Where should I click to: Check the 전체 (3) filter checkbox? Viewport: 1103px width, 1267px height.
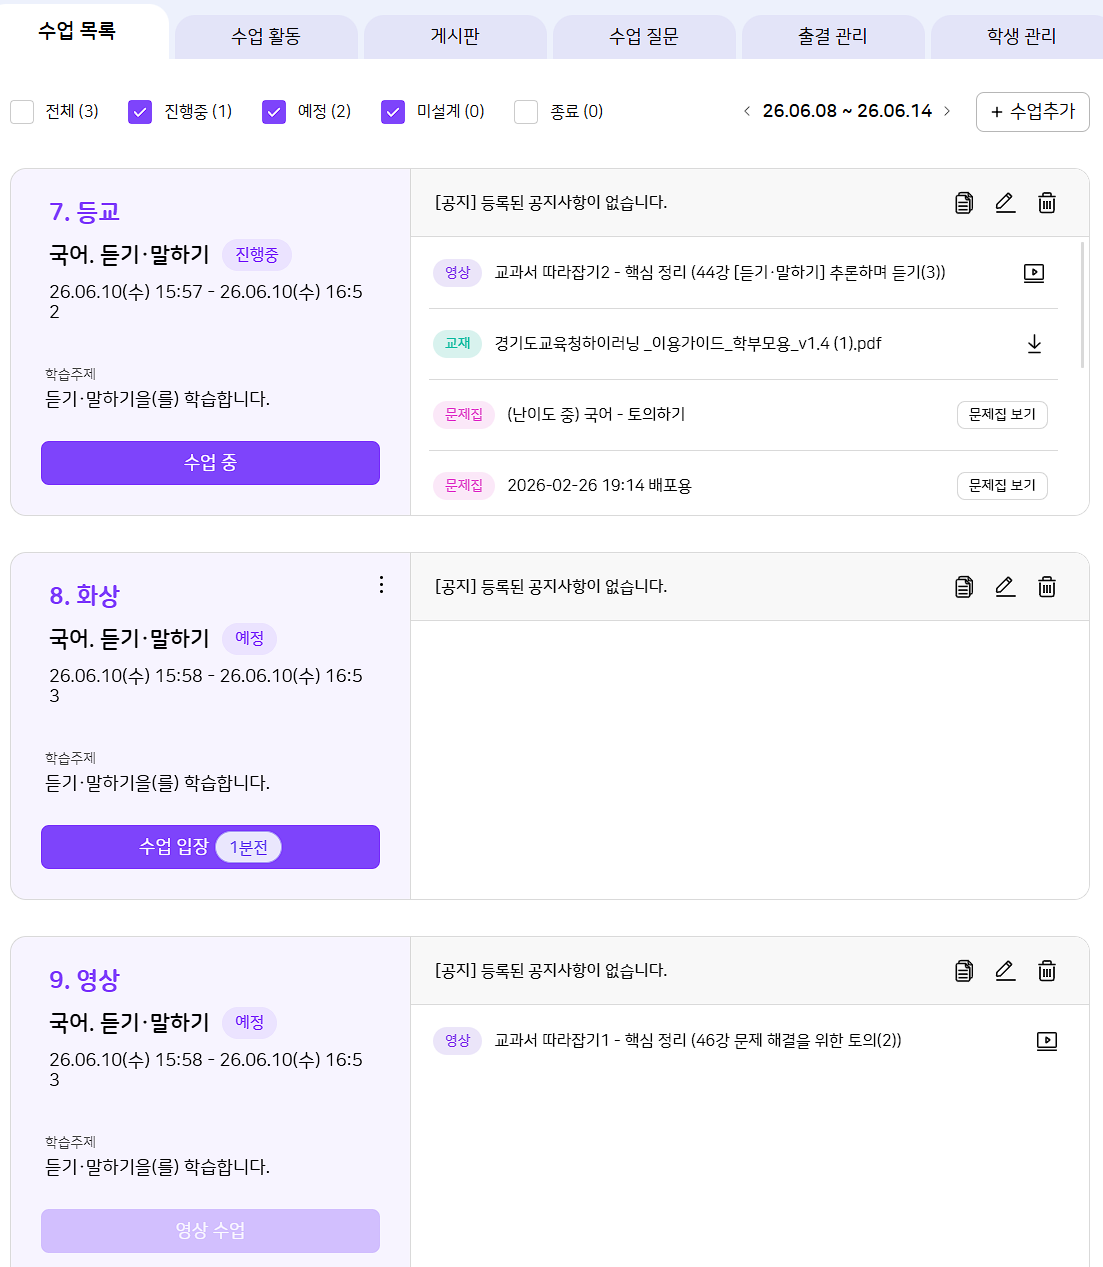(22, 112)
